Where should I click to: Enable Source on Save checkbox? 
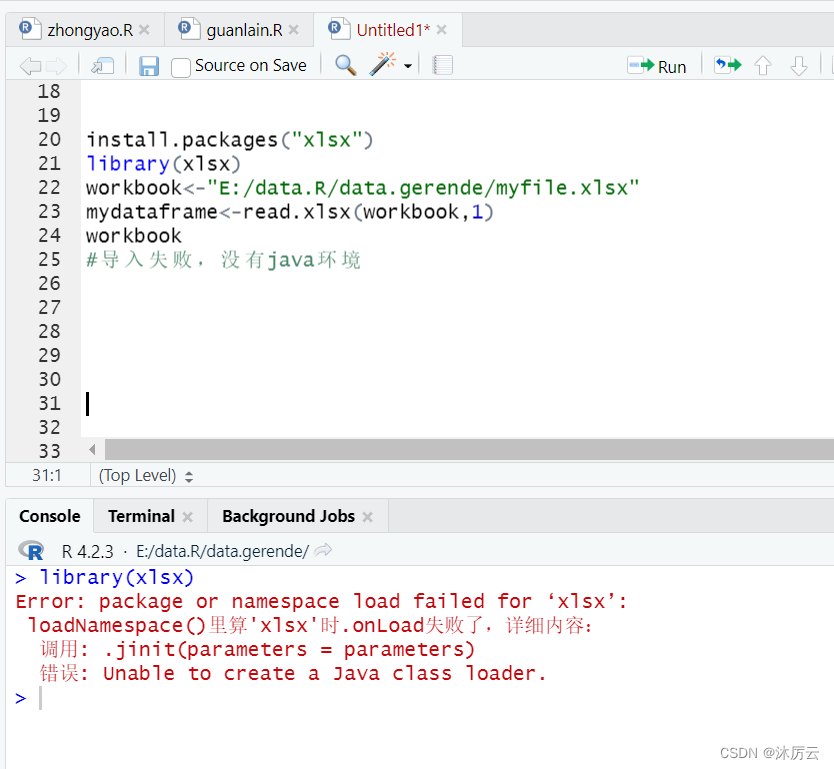coord(181,68)
